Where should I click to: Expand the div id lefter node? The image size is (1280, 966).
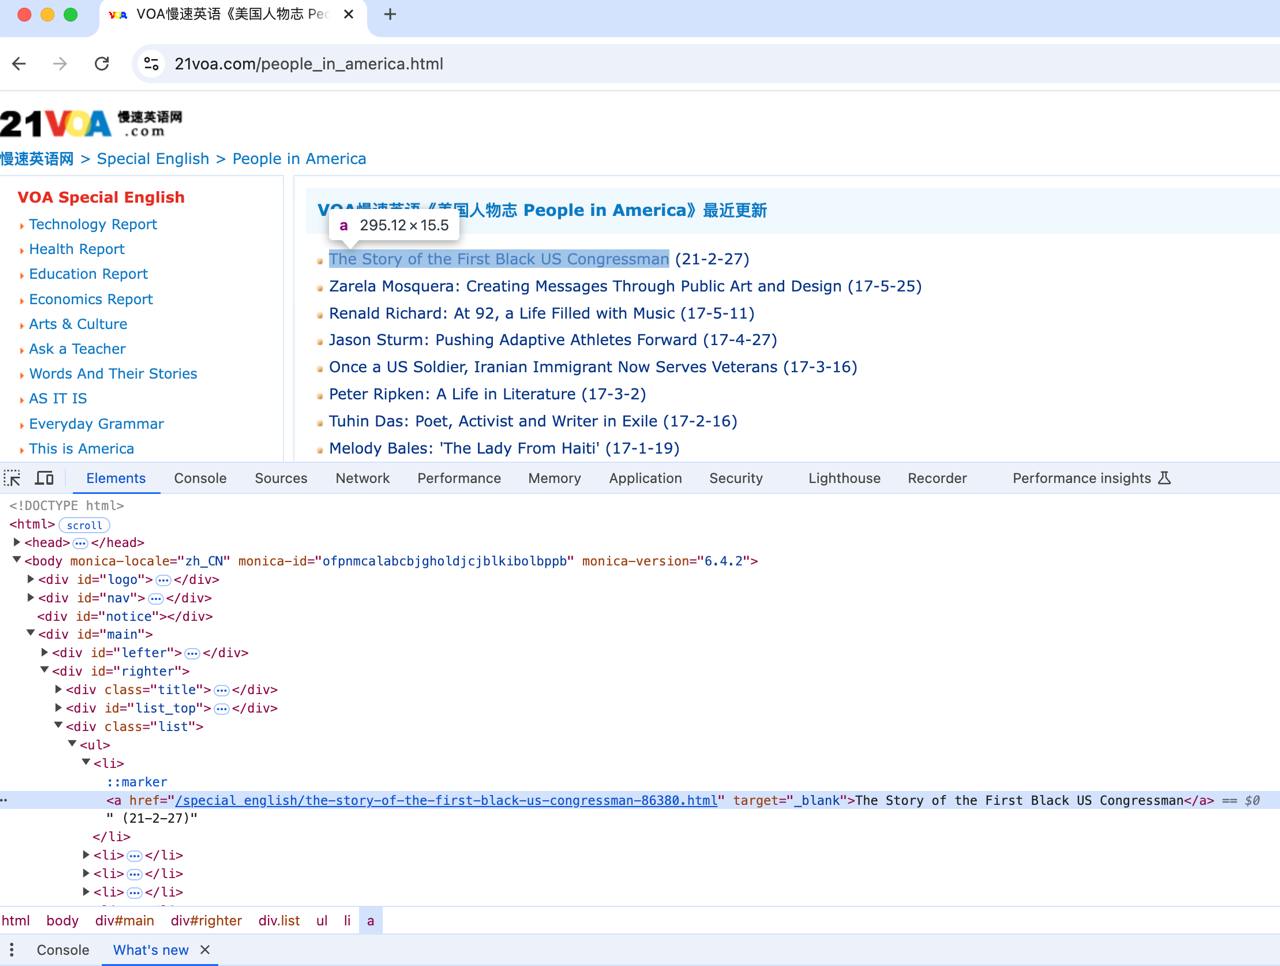point(45,652)
